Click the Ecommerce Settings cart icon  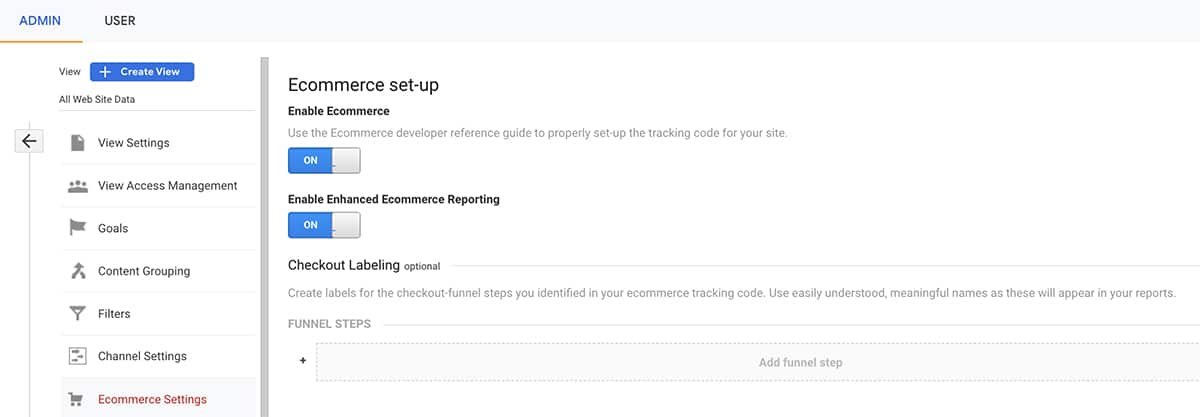pos(76,399)
